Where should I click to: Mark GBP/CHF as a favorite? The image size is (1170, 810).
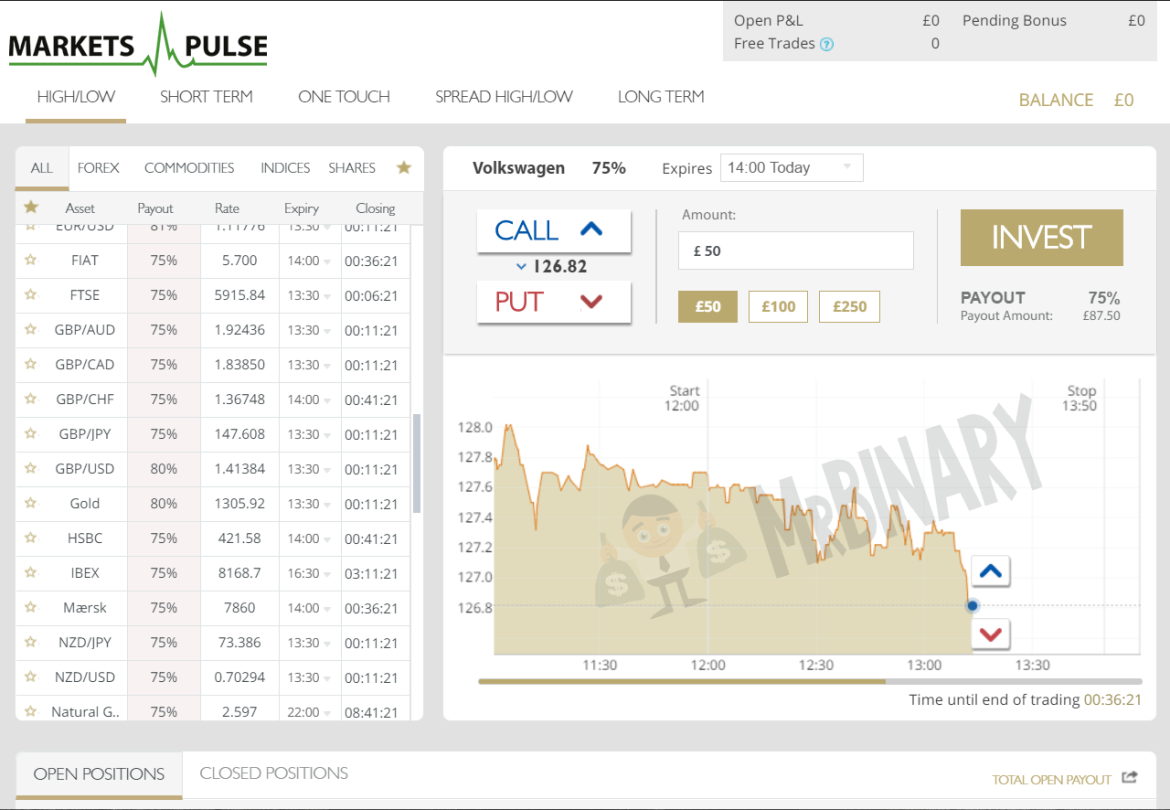(31, 398)
